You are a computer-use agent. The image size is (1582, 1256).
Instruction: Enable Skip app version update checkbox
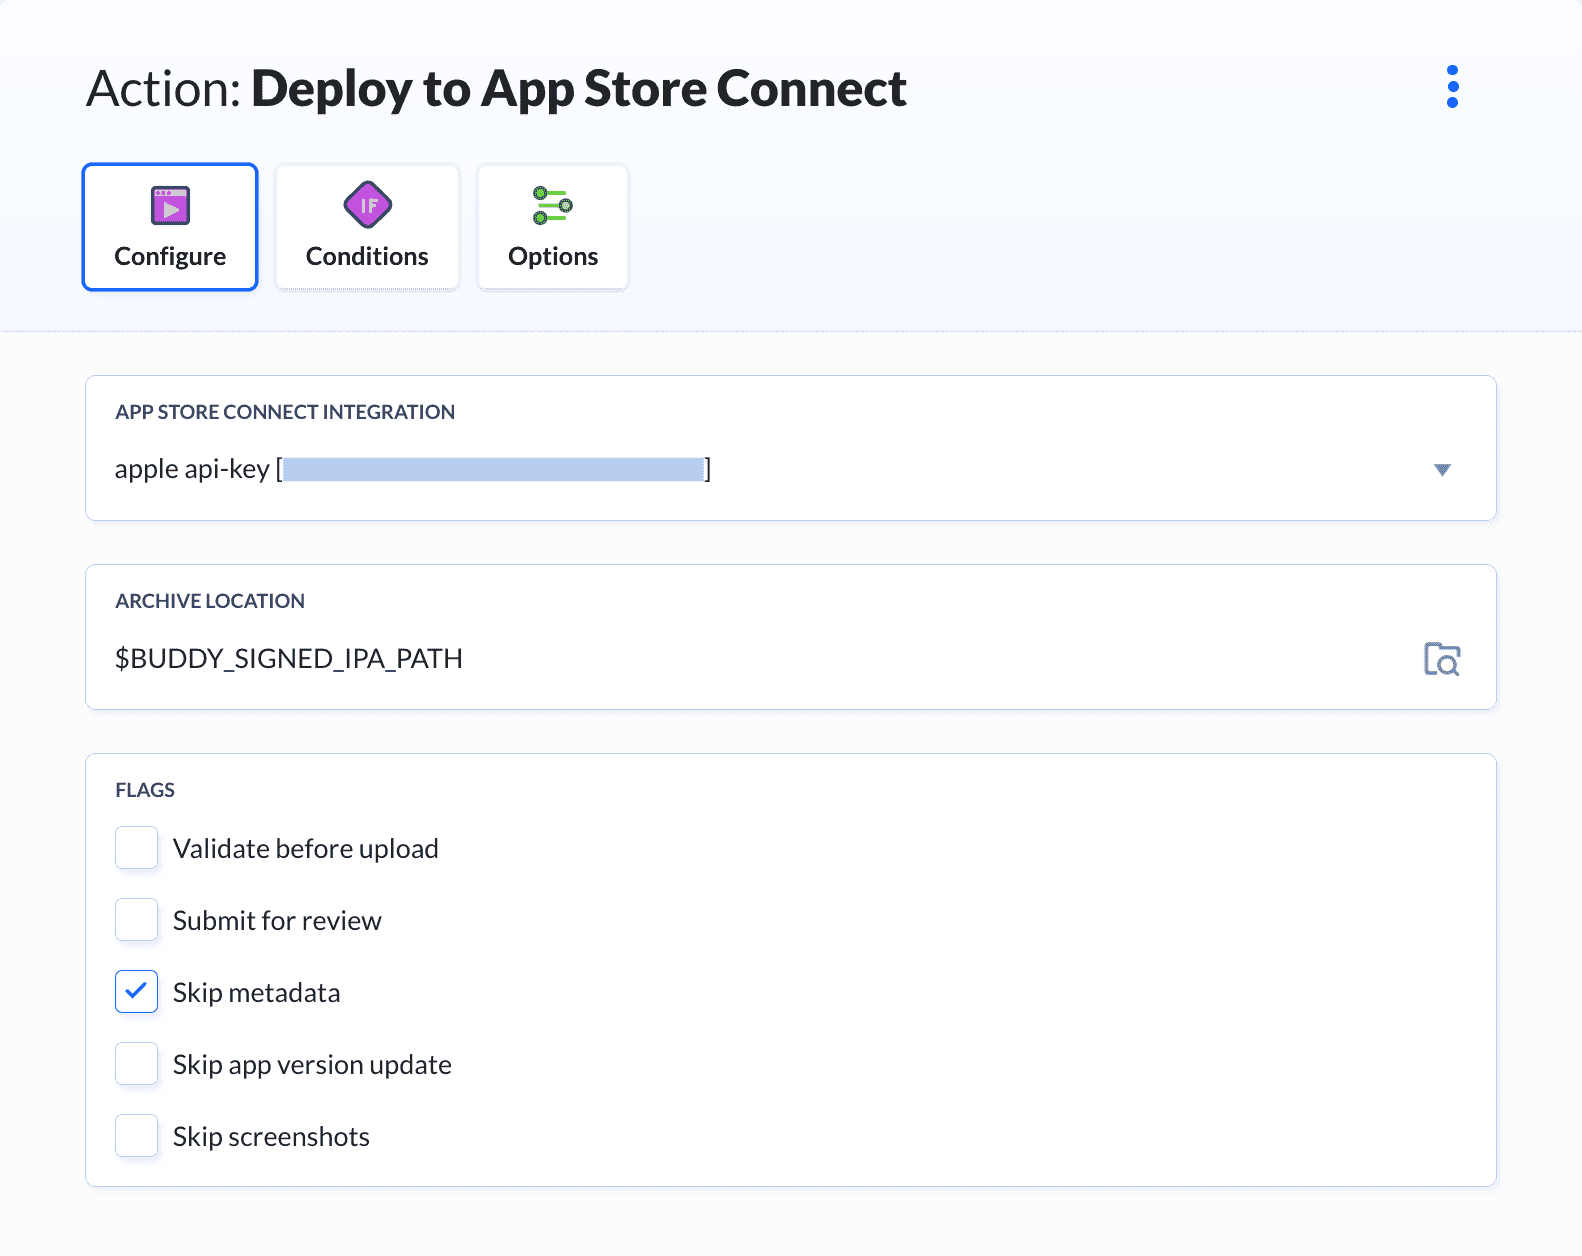click(x=136, y=1064)
